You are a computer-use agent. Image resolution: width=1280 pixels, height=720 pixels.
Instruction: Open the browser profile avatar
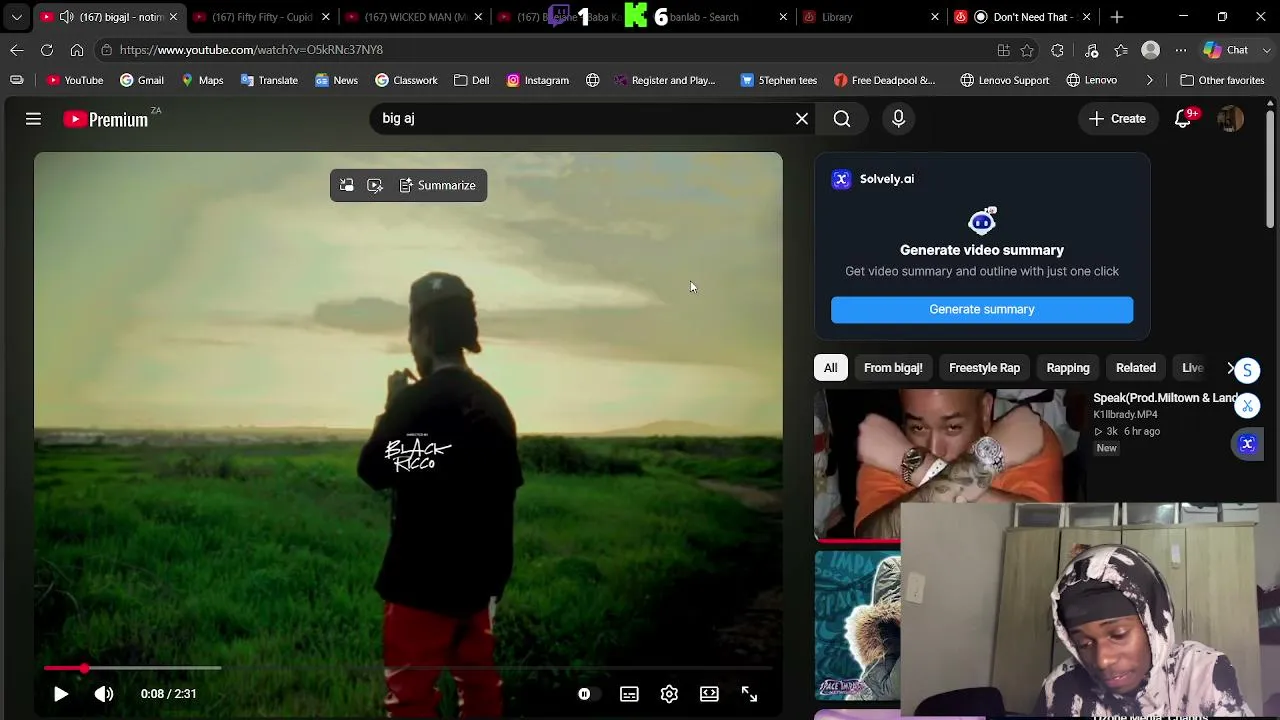click(x=1151, y=50)
